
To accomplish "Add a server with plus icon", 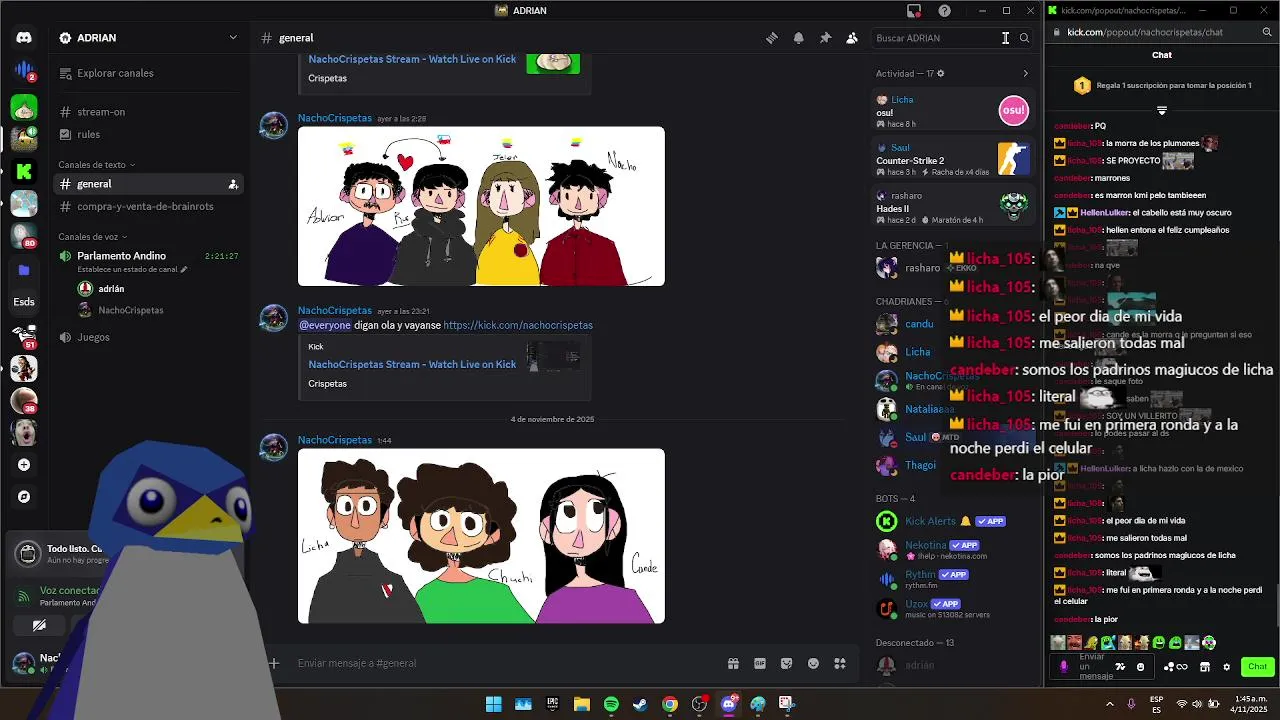I will click(x=24, y=465).
